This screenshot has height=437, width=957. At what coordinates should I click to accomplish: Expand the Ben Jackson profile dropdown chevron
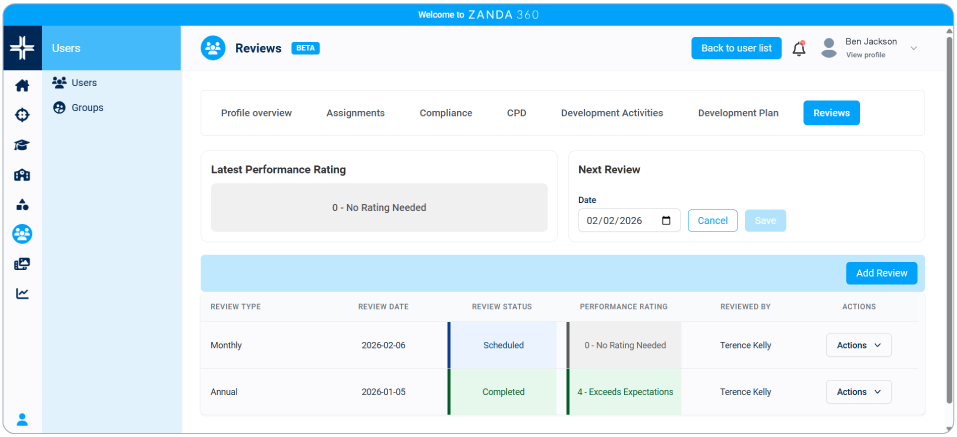913,49
